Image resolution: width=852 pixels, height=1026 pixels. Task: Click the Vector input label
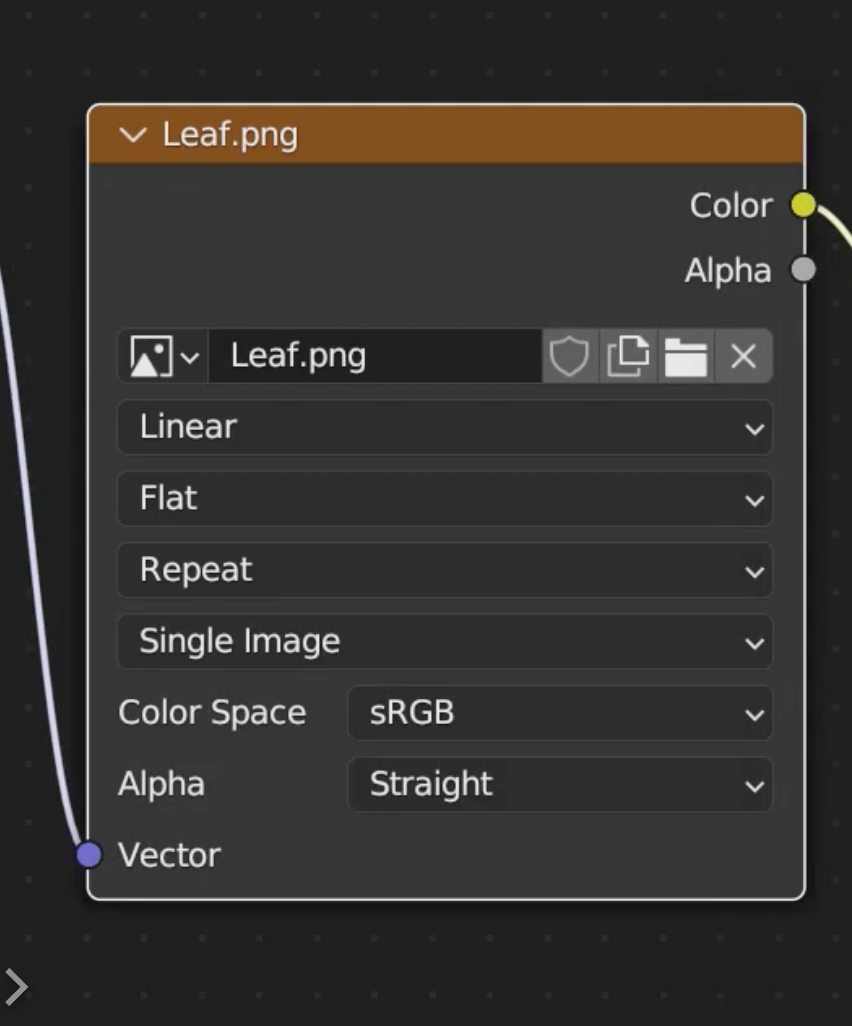[169, 855]
